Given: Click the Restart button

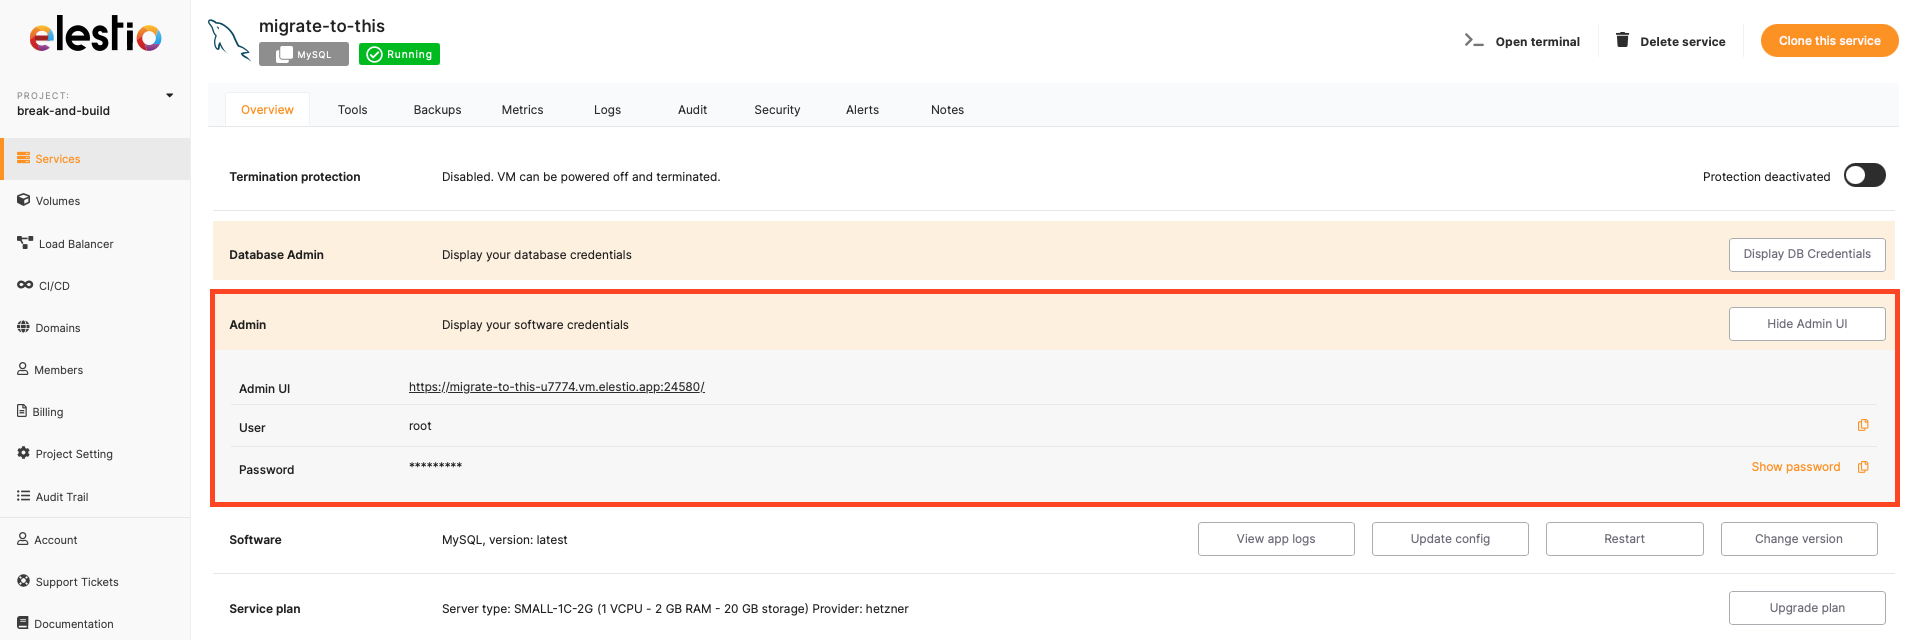Looking at the screenshot, I should tap(1624, 539).
